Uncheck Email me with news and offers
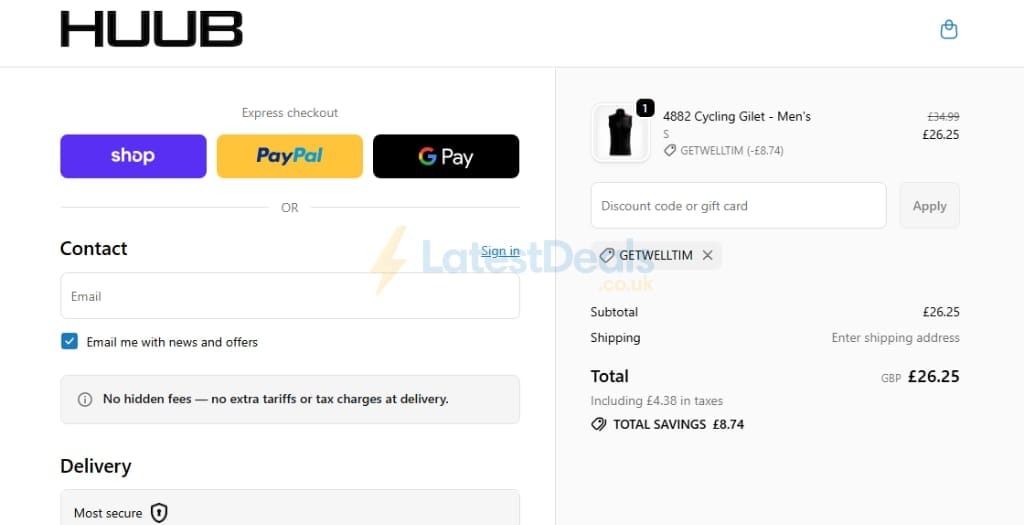The height and width of the screenshot is (525, 1024). tap(69, 341)
